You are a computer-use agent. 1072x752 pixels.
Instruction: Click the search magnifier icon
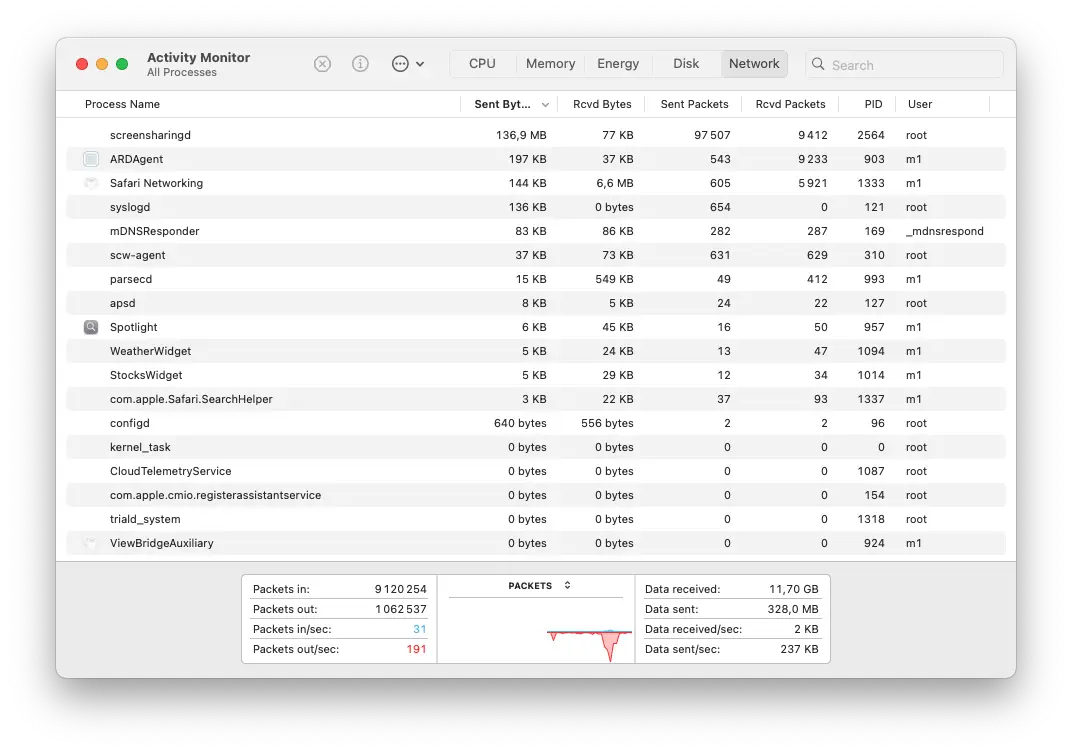point(817,64)
